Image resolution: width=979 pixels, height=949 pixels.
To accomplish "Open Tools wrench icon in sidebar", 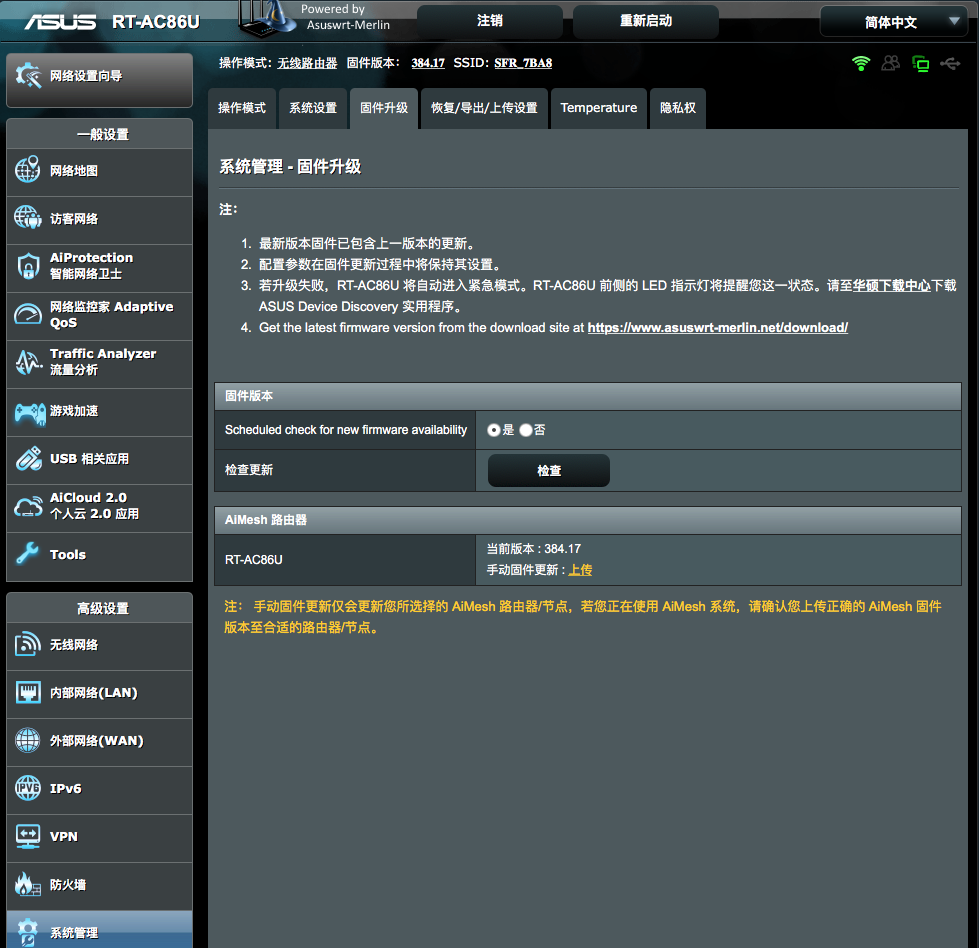I will click(x=28, y=555).
